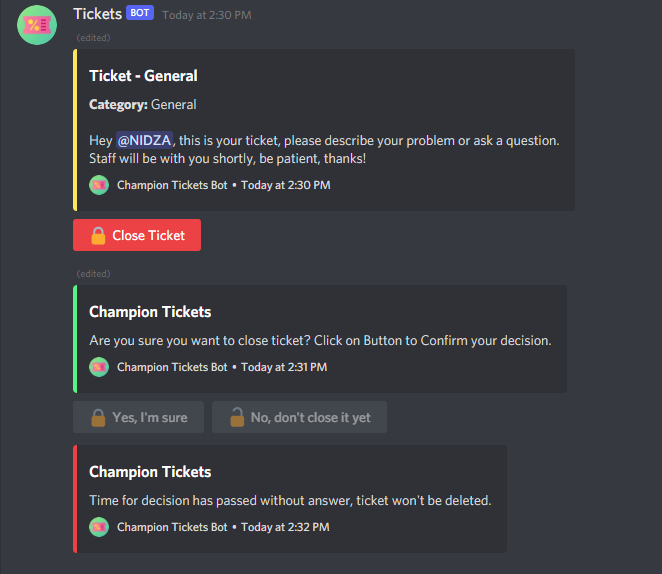Viewport: 662px width, 574px height.
Task: Confirm with the Yes, I'm sure button
Action: tap(138, 417)
